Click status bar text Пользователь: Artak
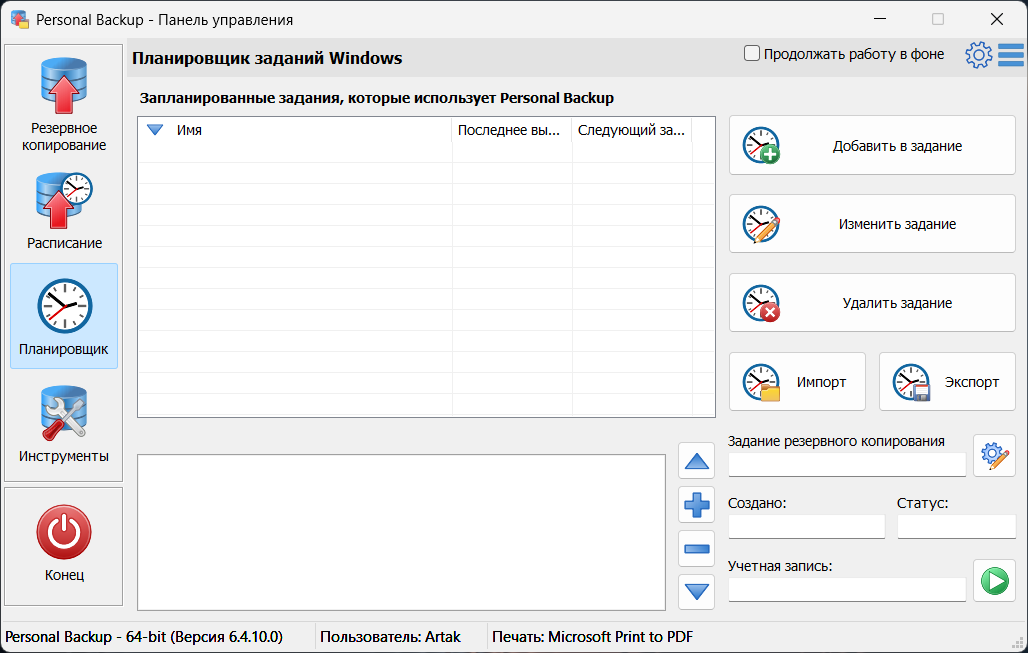The image size is (1028, 653). pyautogui.click(x=390, y=637)
